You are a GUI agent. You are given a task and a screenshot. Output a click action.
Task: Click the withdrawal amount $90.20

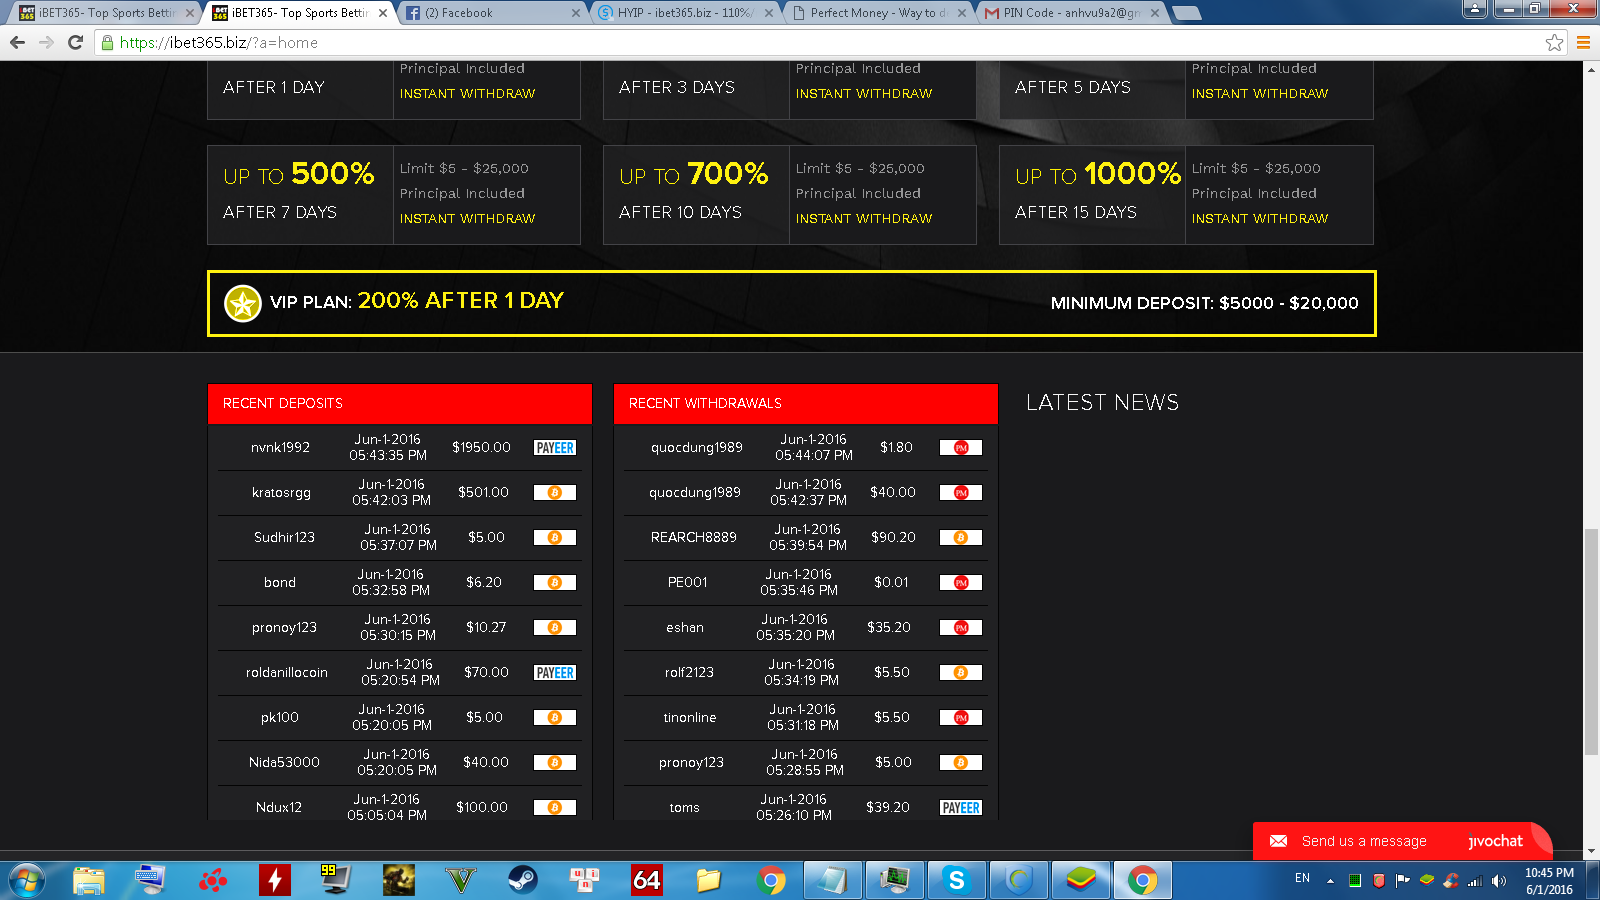(x=893, y=538)
